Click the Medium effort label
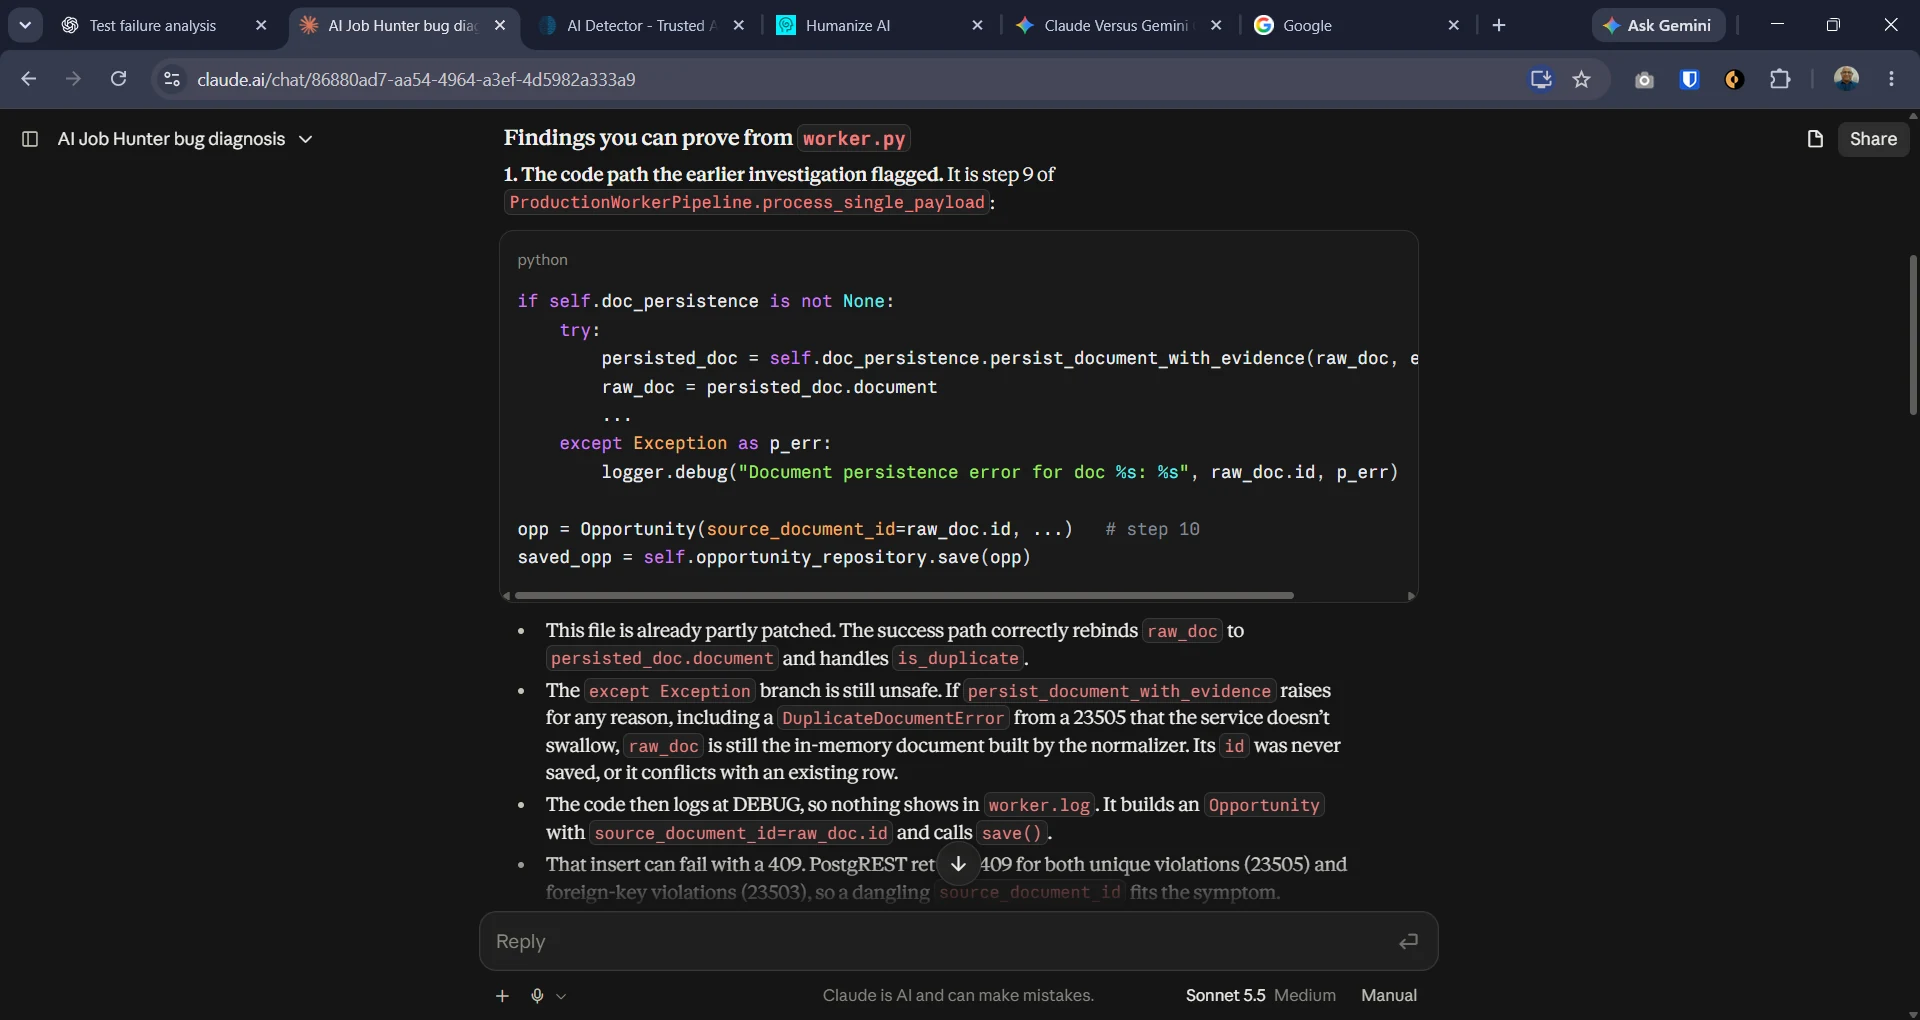The height and width of the screenshot is (1020, 1920). pos(1305,995)
